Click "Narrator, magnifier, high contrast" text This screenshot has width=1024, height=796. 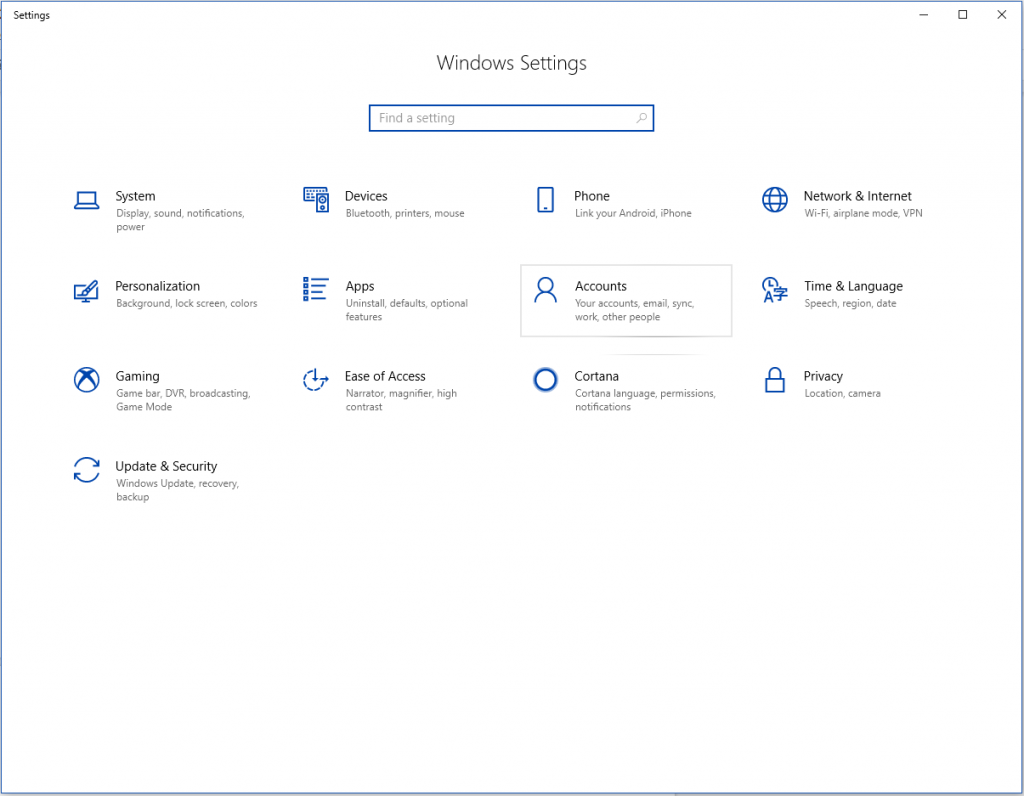(x=401, y=400)
